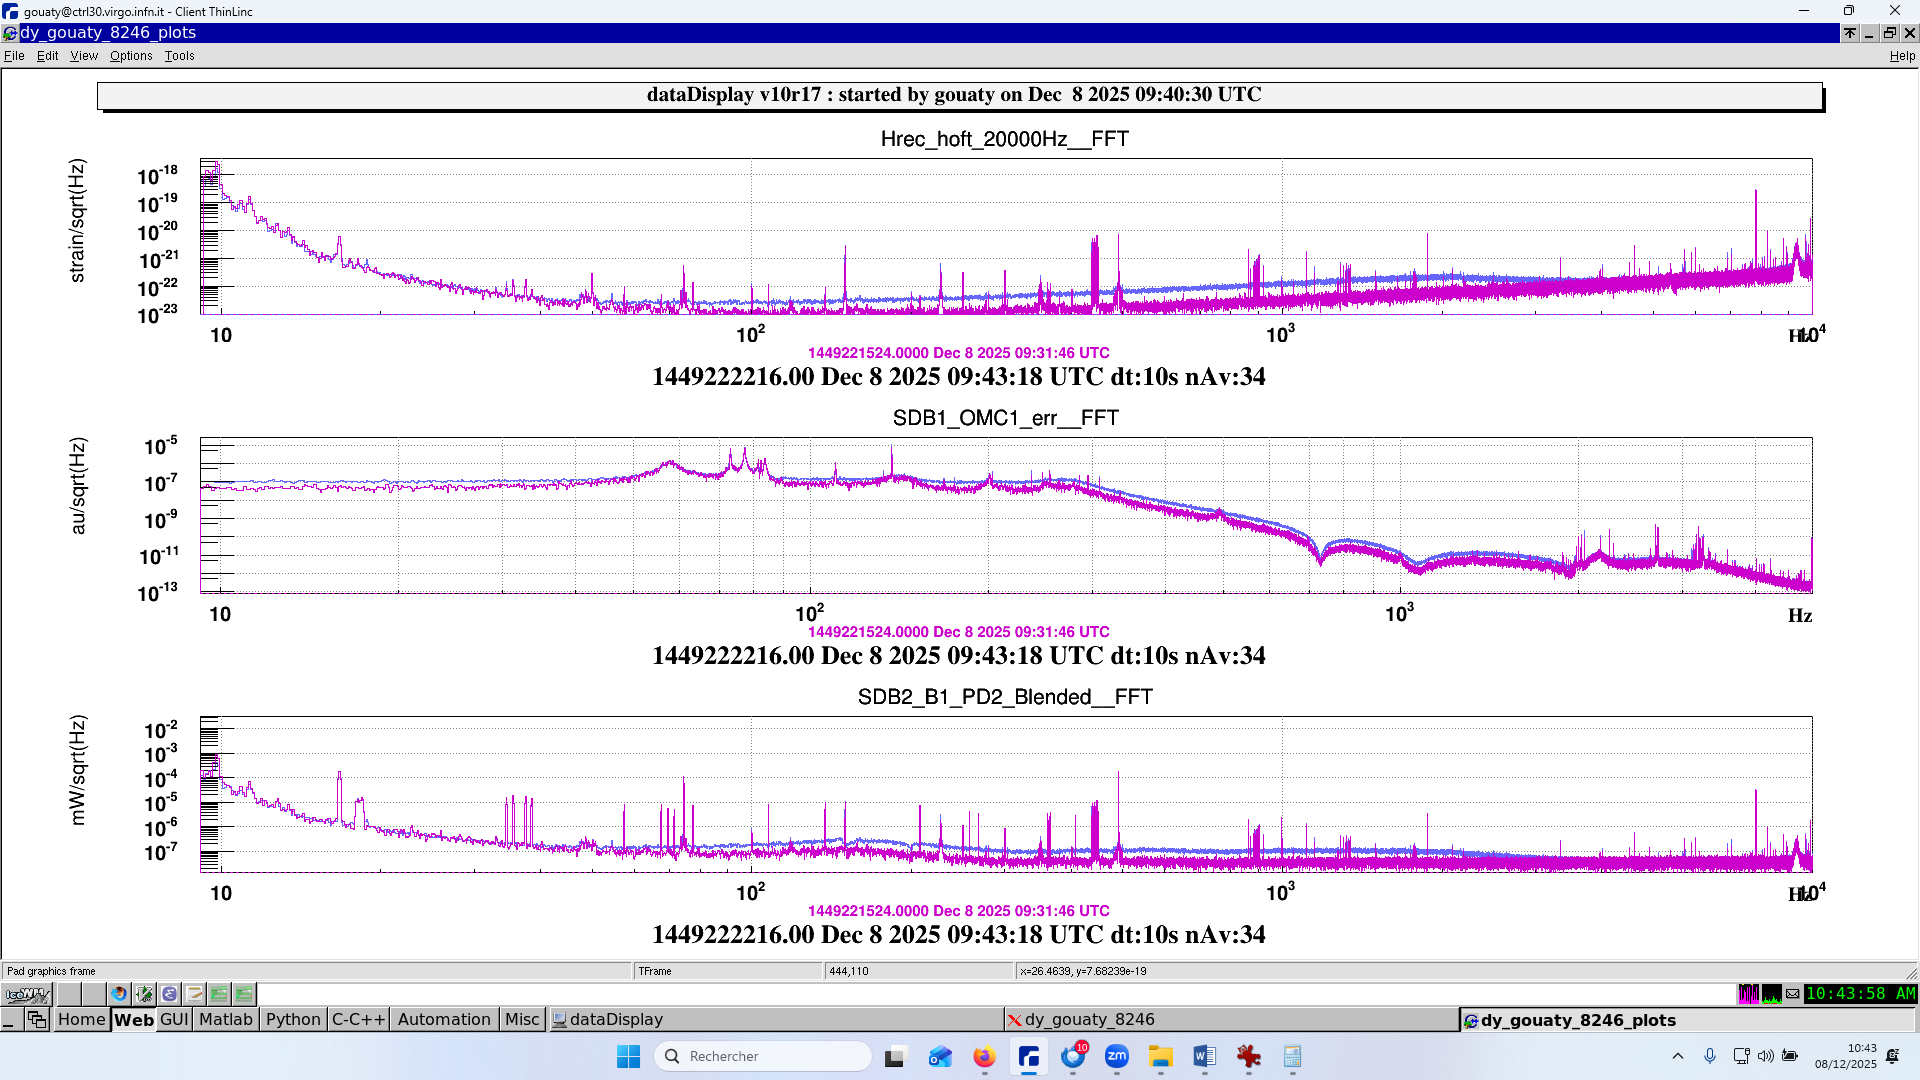Viewport: 1920px width, 1080px height.
Task: Launch Firefox from the IceWM toolbar
Action: coord(119,994)
